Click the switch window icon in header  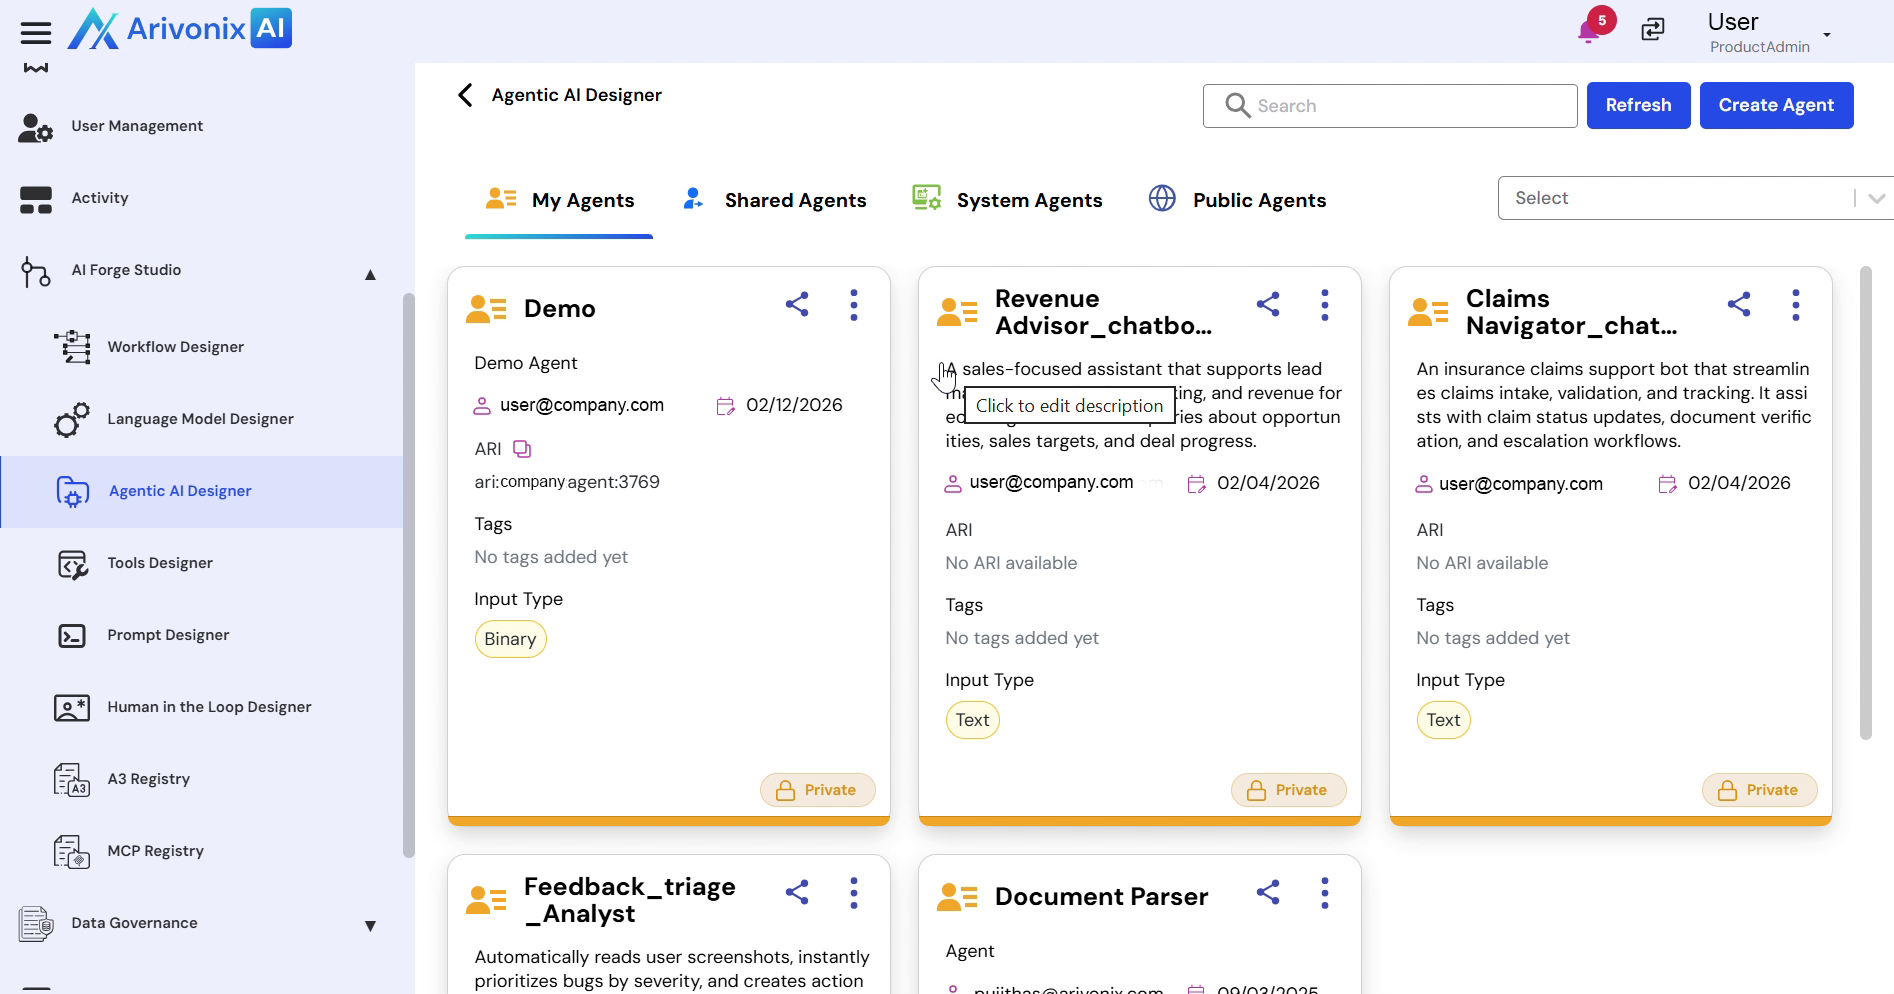click(x=1653, y=30)
